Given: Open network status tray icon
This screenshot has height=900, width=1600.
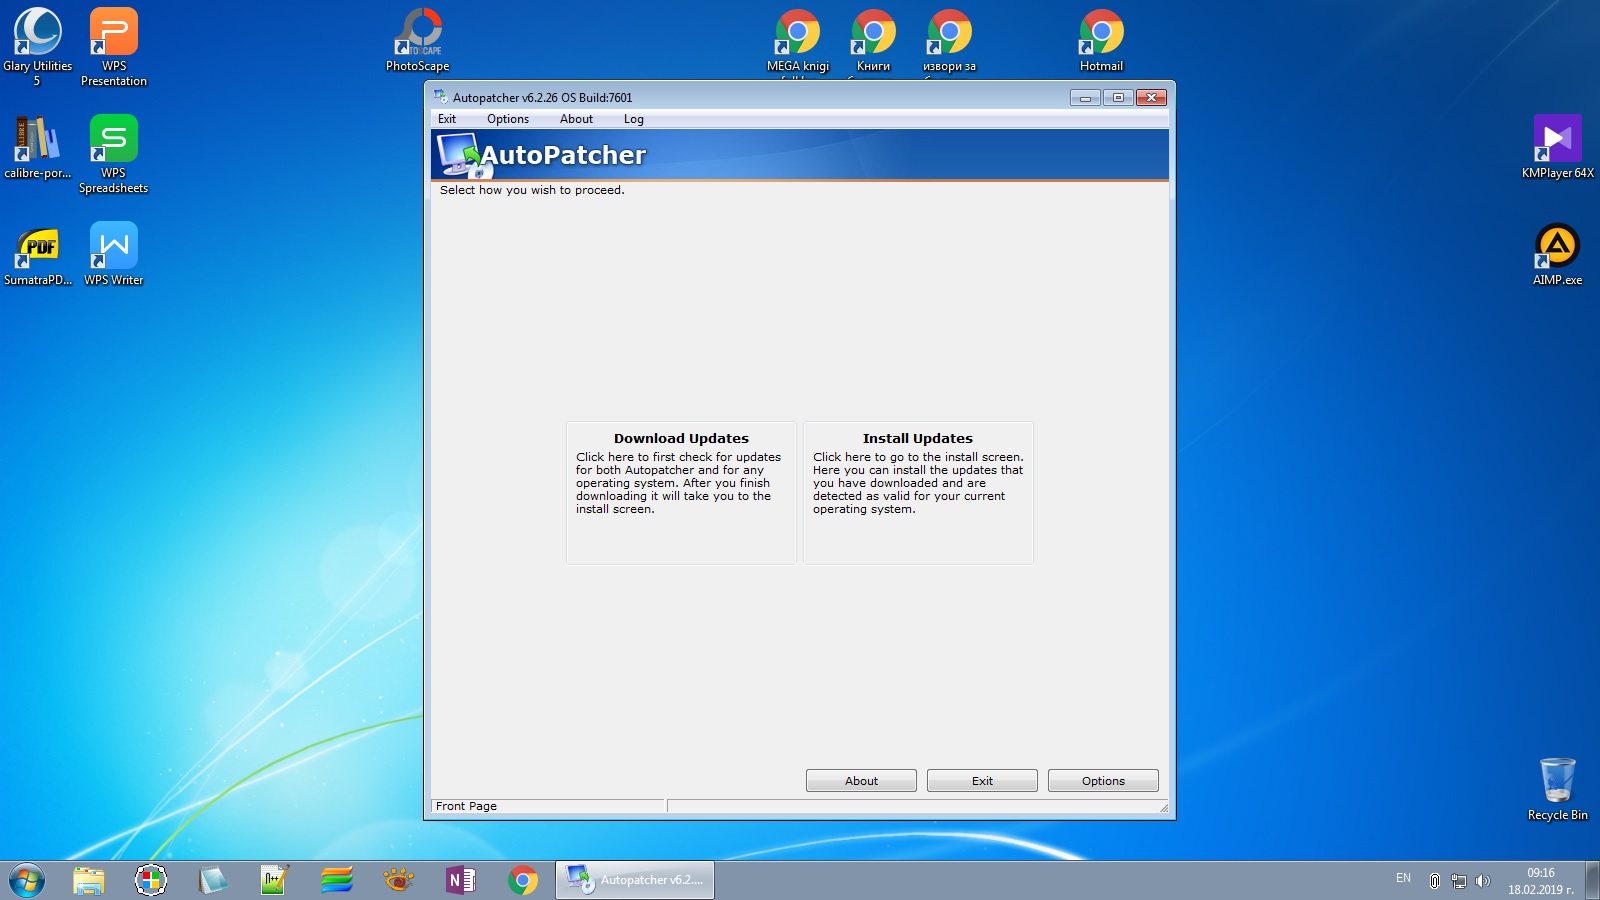Looking at the screenshot, I should tap(1459, 881).
